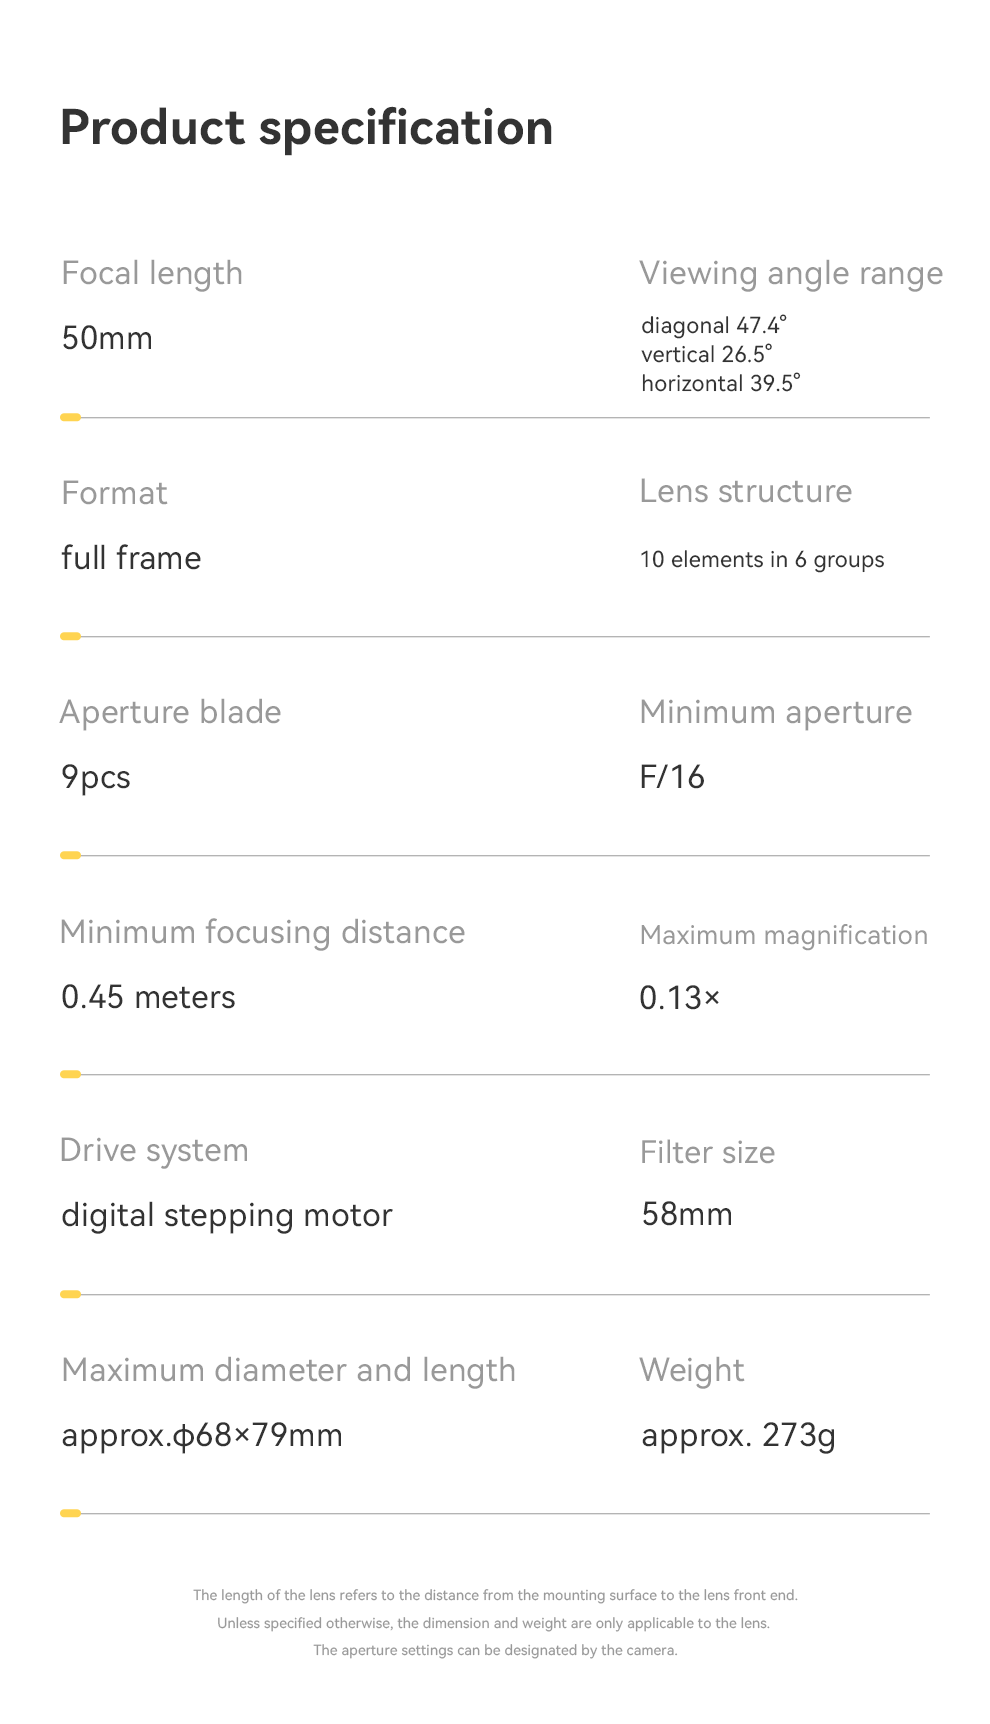Click the yellow marker under "digital stepping motor"
The height and width of the screenshot is (1724, 990).
pyautogui.click(x=70, y=1294)
